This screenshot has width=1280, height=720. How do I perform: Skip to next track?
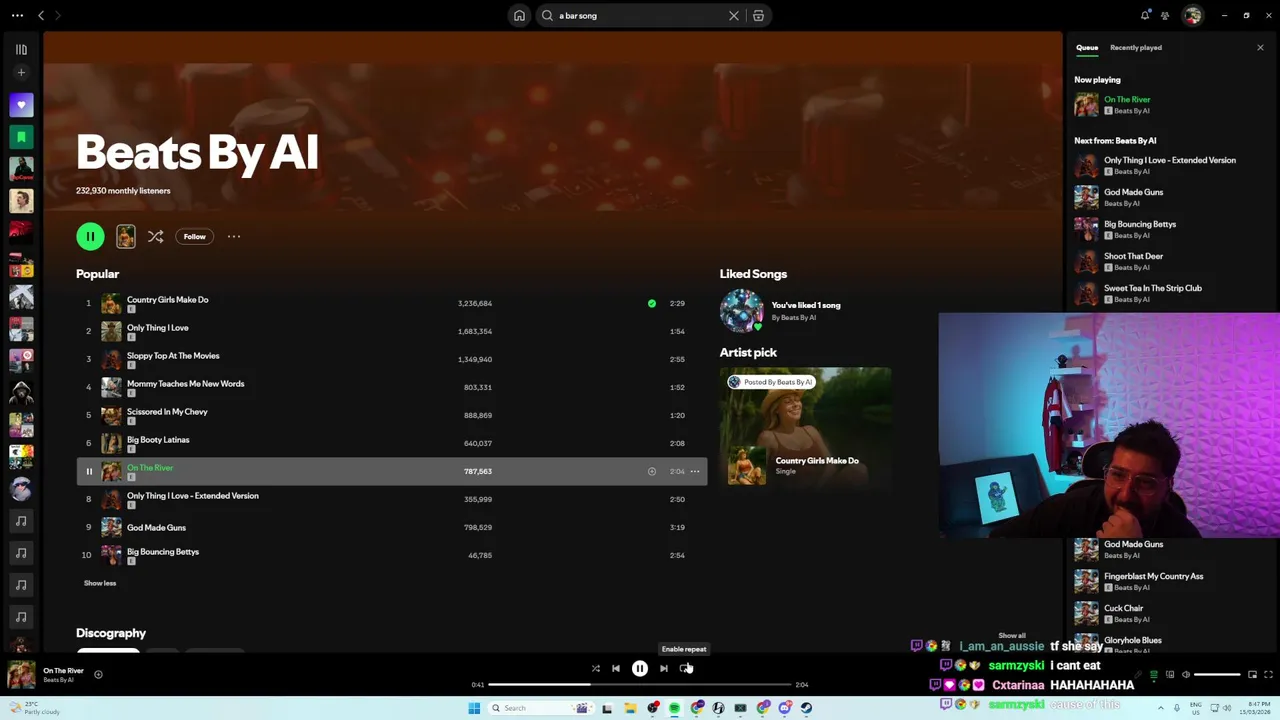tap(664, 668)
